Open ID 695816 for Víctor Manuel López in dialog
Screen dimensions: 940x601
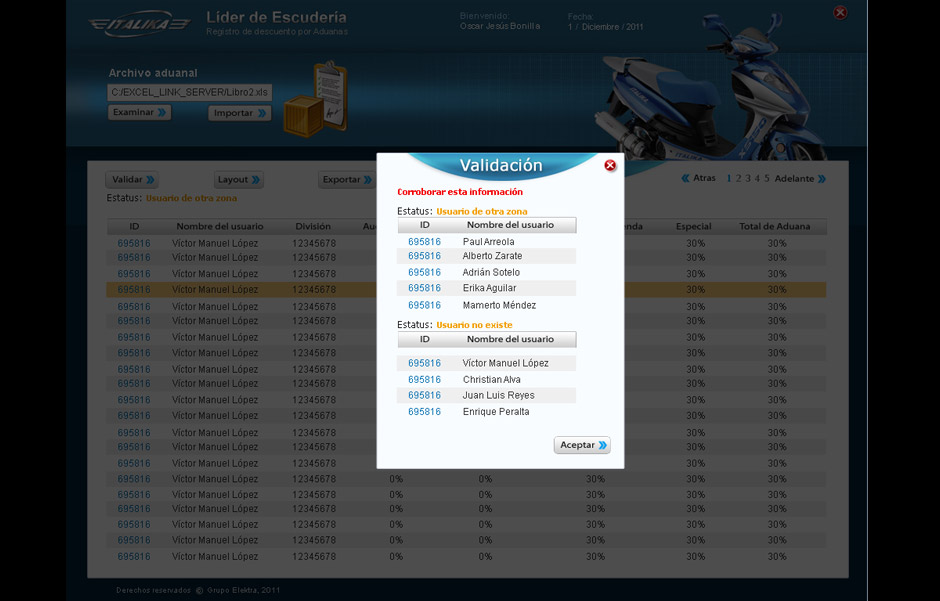(424, 363)
